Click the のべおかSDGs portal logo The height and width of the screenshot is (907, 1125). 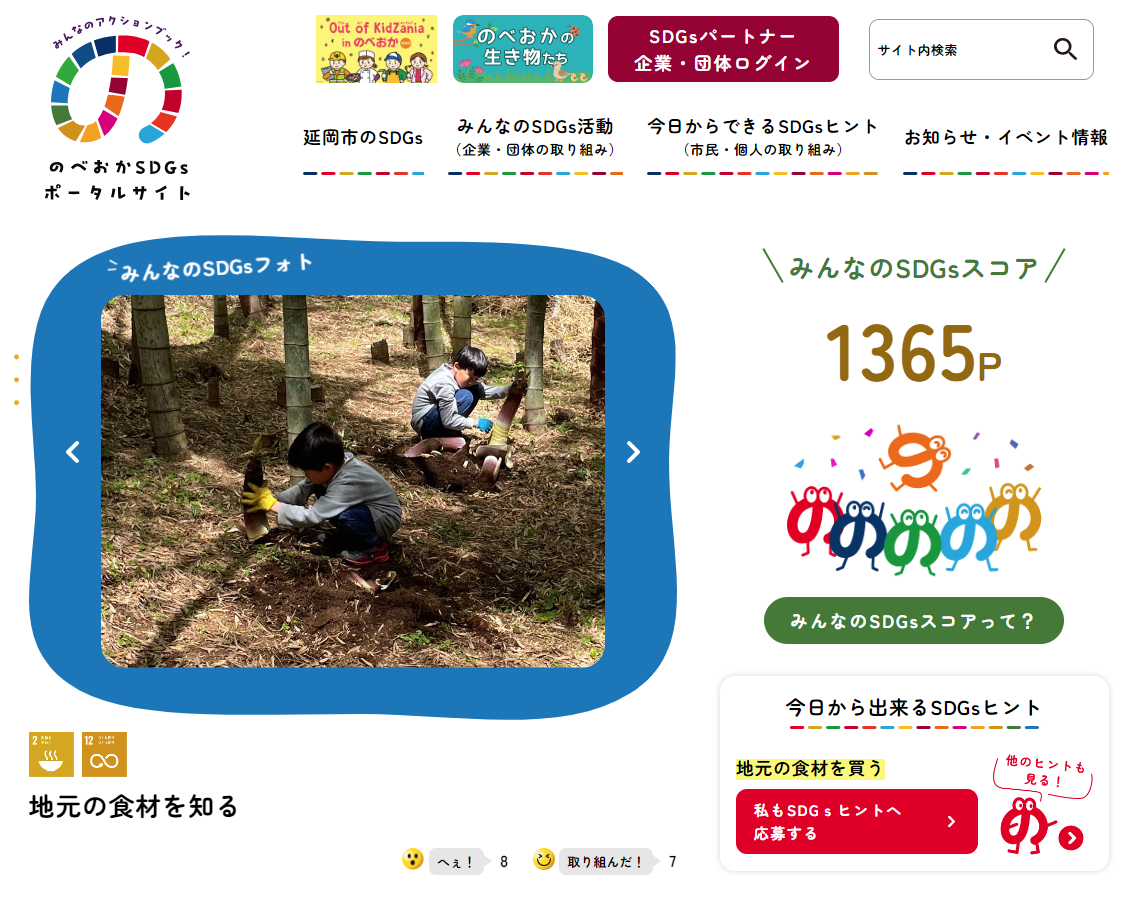coord(117,109)
